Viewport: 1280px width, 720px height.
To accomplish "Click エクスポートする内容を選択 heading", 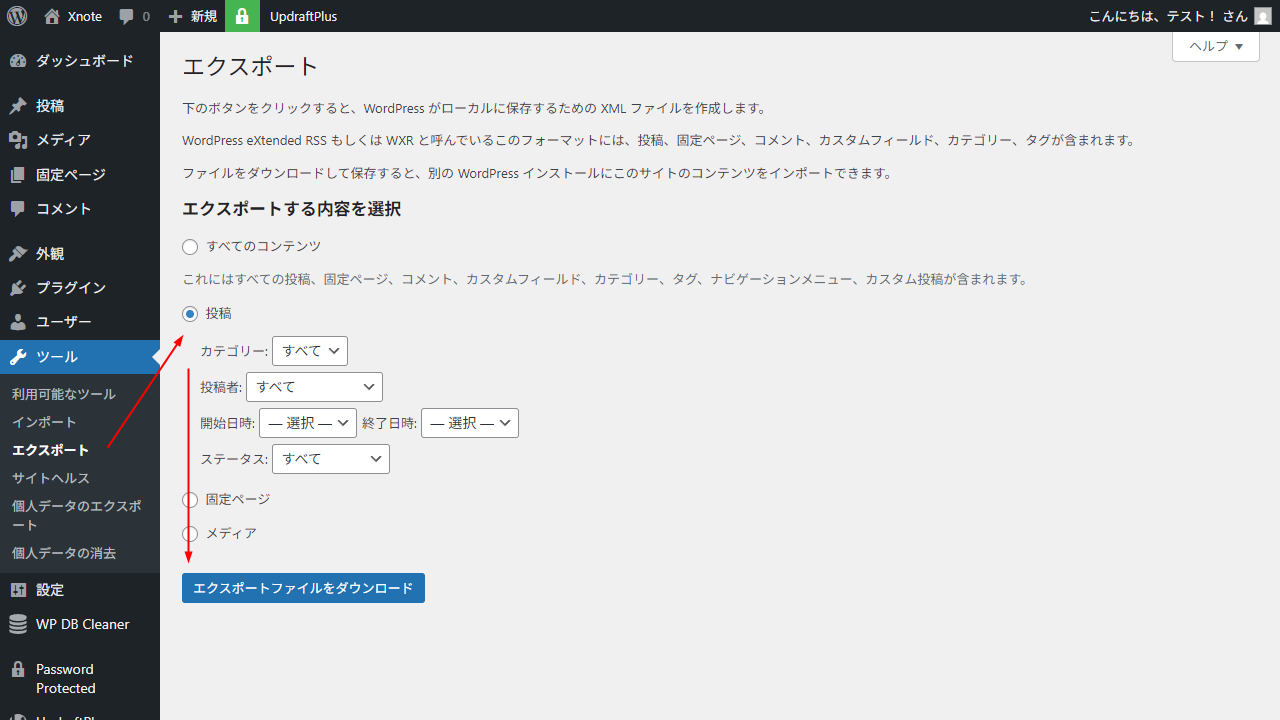I will 291,209.
